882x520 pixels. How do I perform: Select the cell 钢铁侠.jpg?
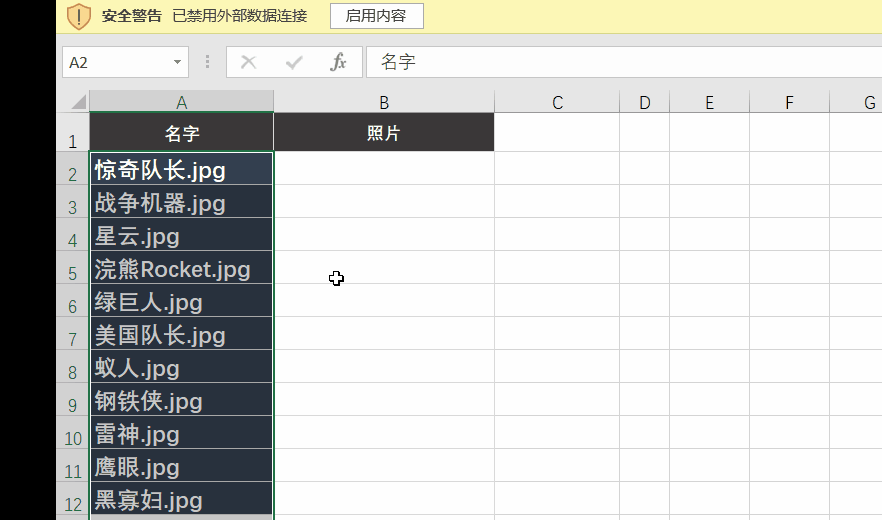point(181,400)
